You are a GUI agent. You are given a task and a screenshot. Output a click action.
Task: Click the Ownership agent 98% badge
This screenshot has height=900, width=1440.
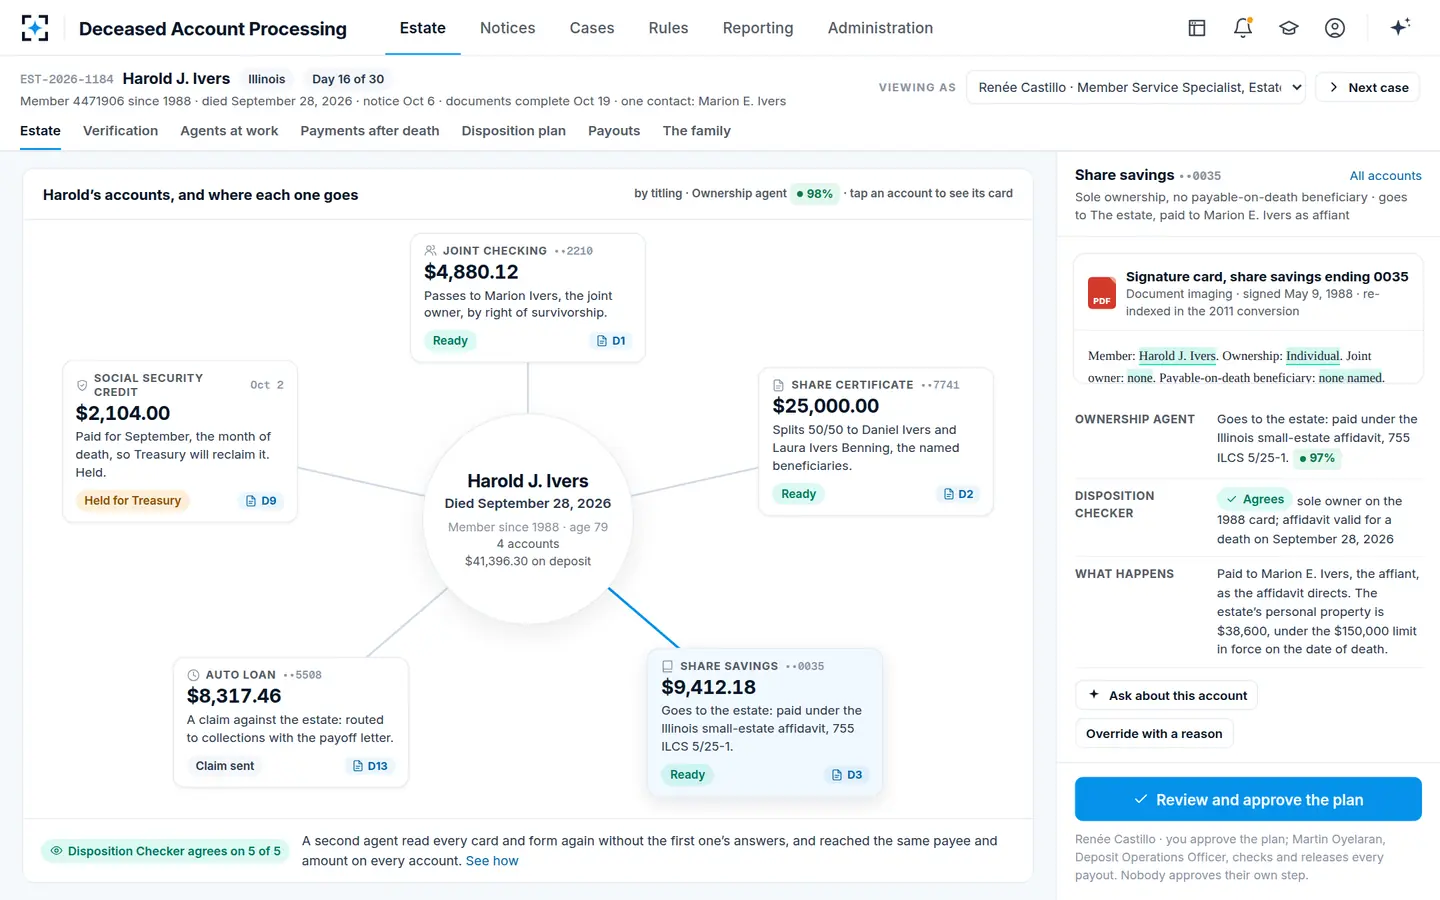[815, 194]
